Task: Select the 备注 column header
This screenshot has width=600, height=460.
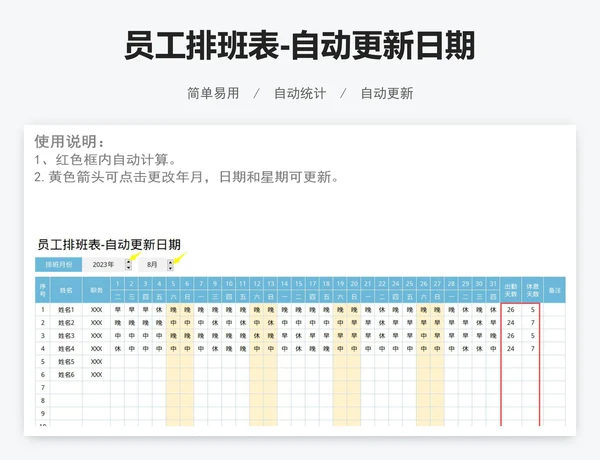Action: 554,290
